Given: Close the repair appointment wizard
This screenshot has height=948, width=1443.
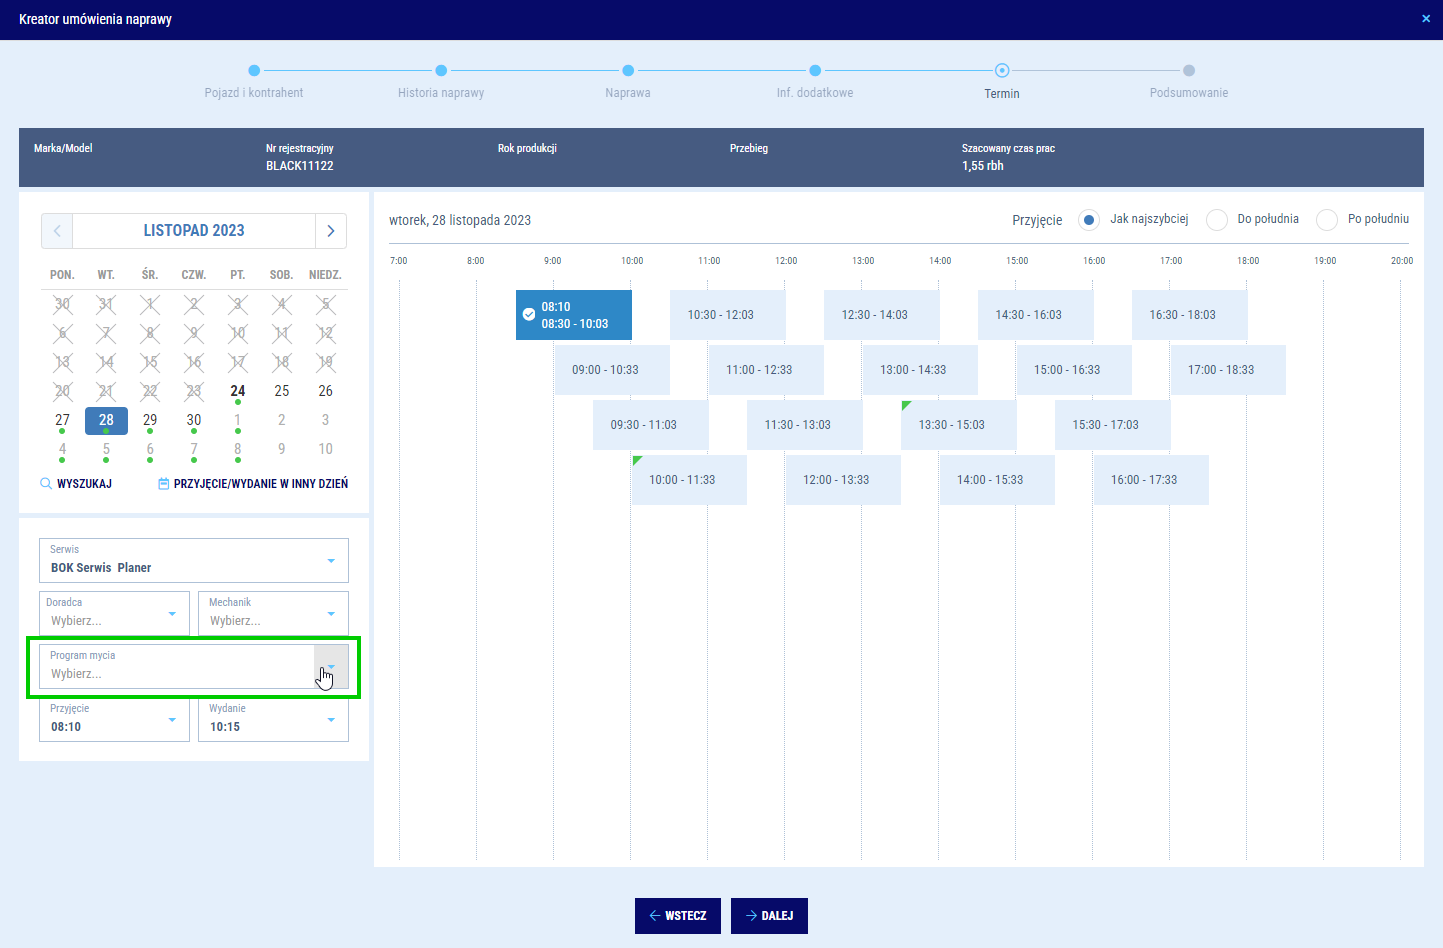Looking at the screenshot, I should point(1426,19).
